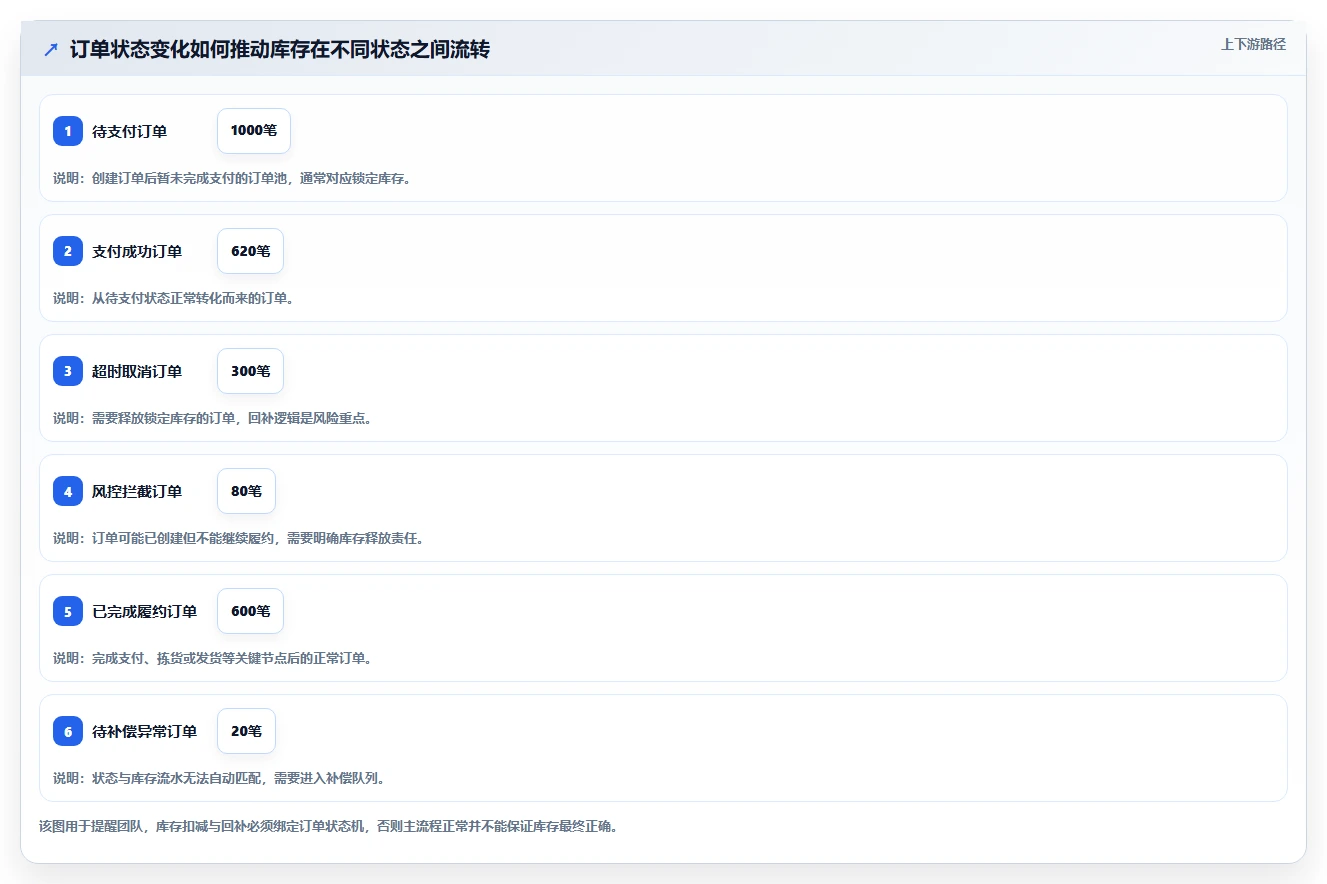Click the 300笔 value chip
Viewport: 1327px width, 884px height.
[x=250, y=371]
